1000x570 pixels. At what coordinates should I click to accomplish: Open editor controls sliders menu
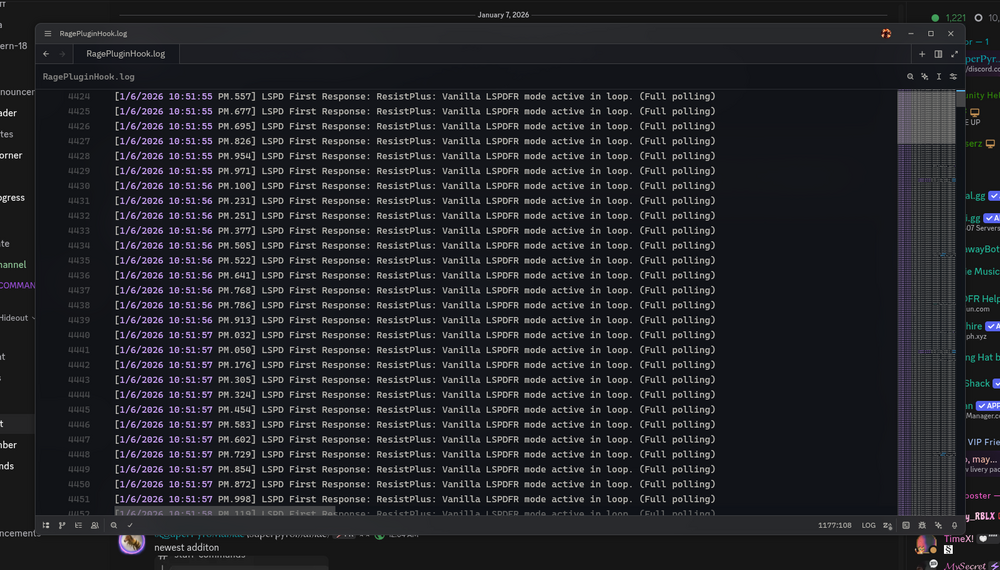click(953, 77)
